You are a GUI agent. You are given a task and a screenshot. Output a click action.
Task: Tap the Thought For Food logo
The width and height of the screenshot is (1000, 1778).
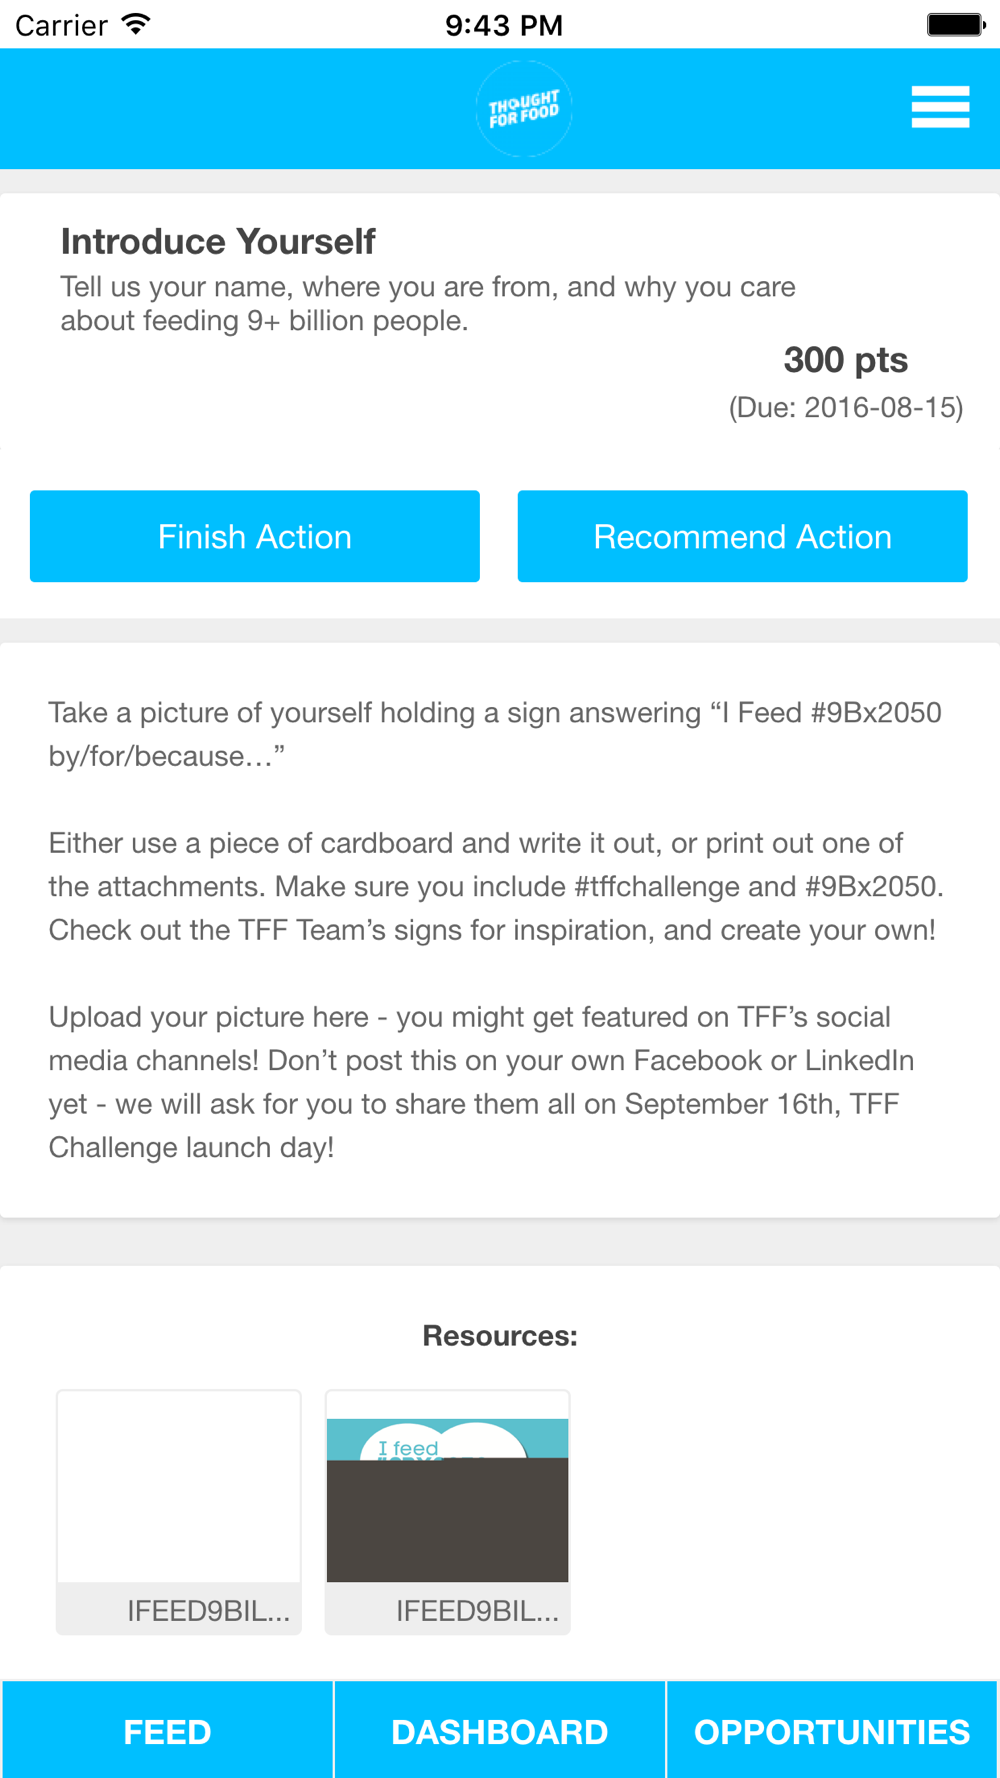524,109
